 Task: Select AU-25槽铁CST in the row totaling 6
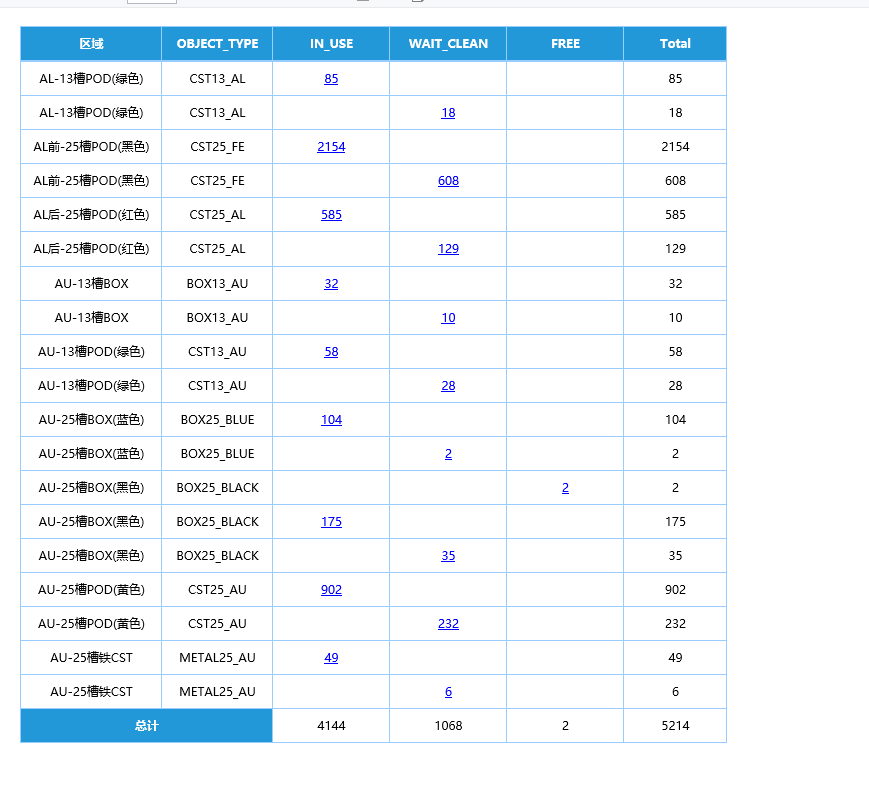pos(91,692)
